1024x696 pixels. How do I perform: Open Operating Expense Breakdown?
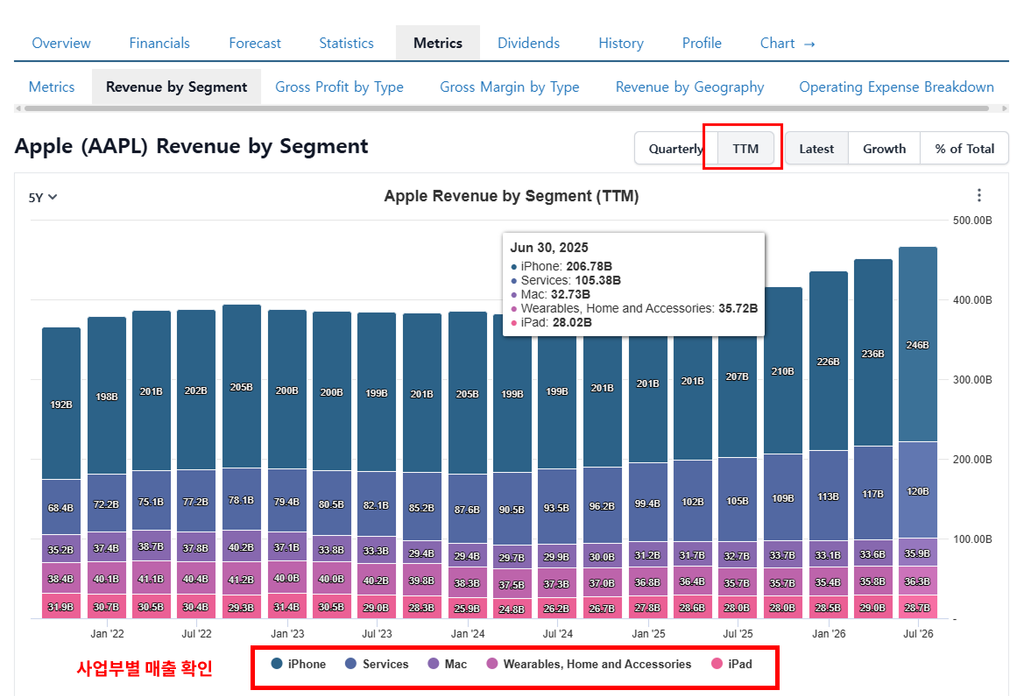coord(897,87)
